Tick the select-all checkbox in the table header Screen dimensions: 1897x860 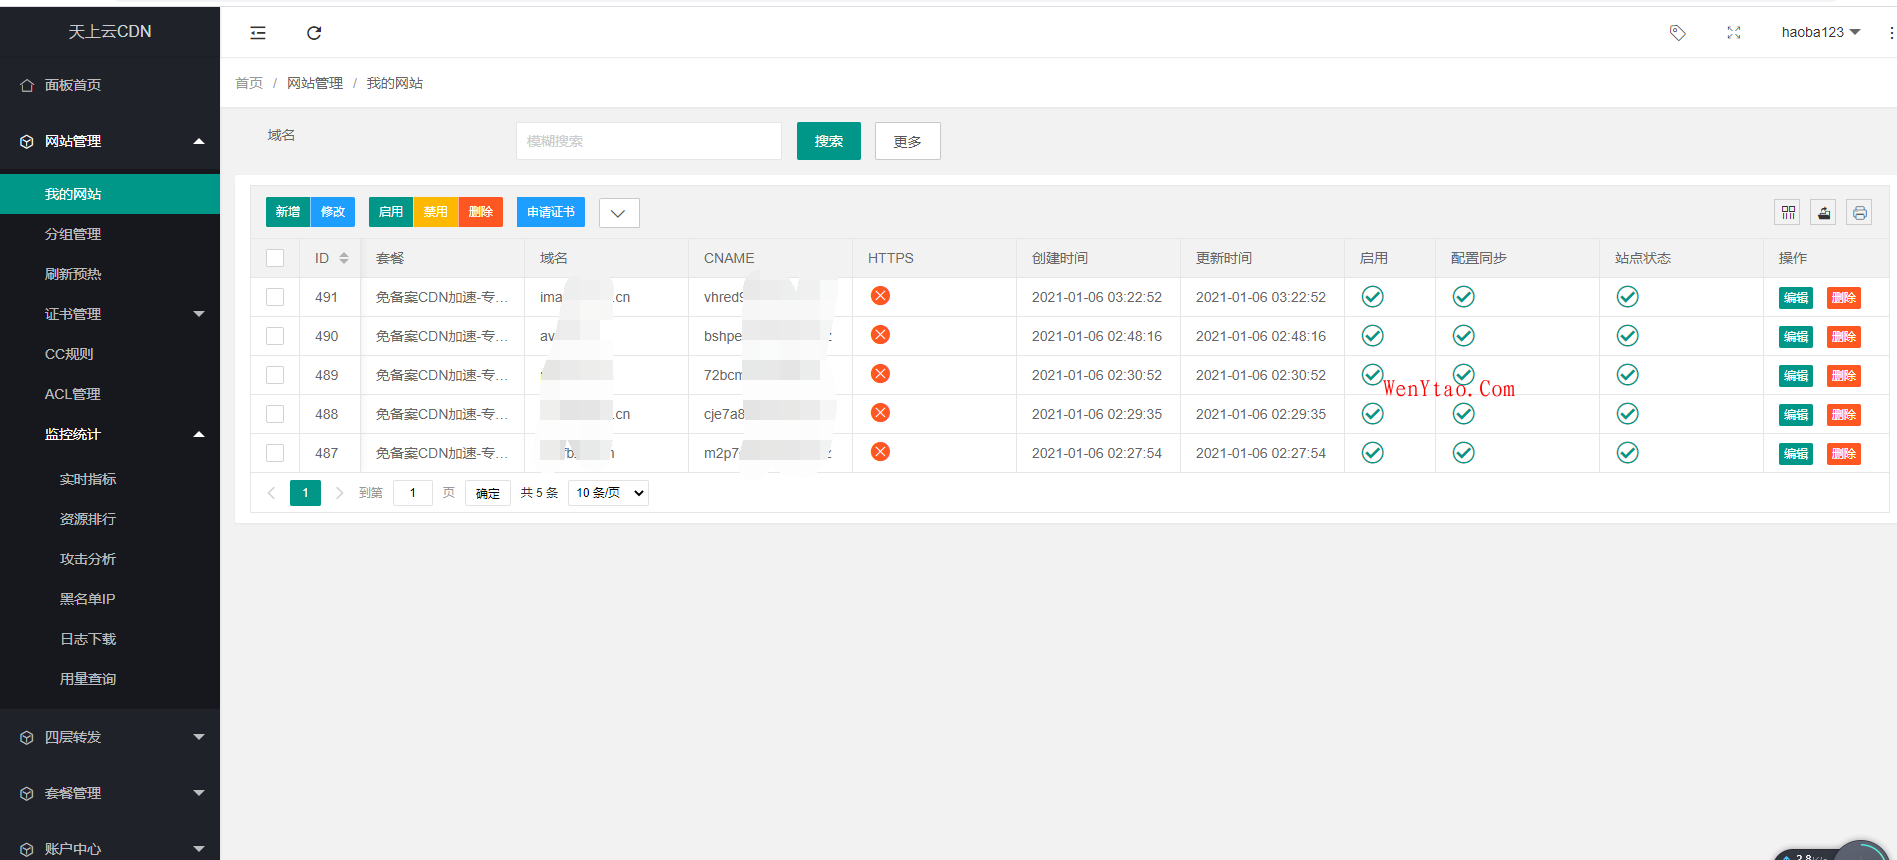point(275,258)
